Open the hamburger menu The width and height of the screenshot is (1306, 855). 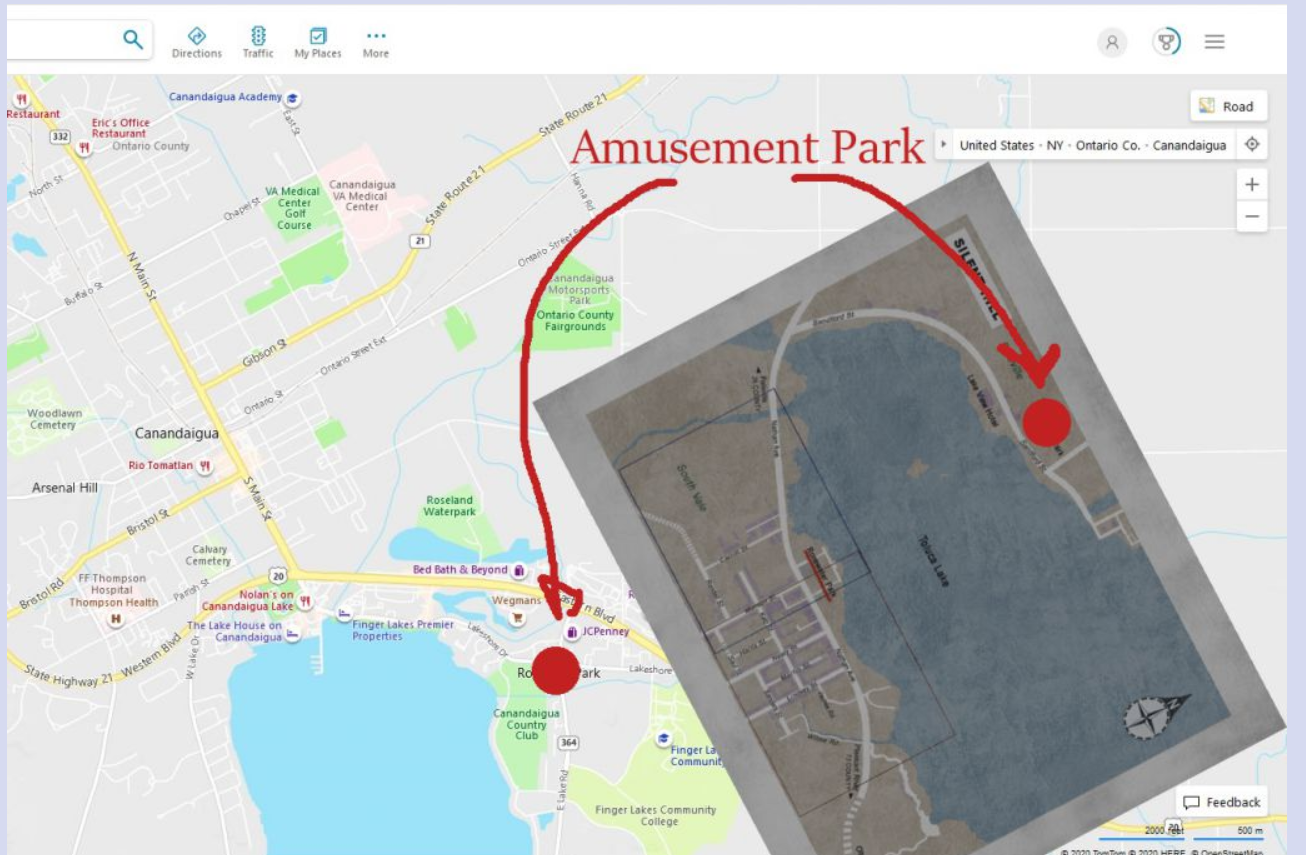1214,42
